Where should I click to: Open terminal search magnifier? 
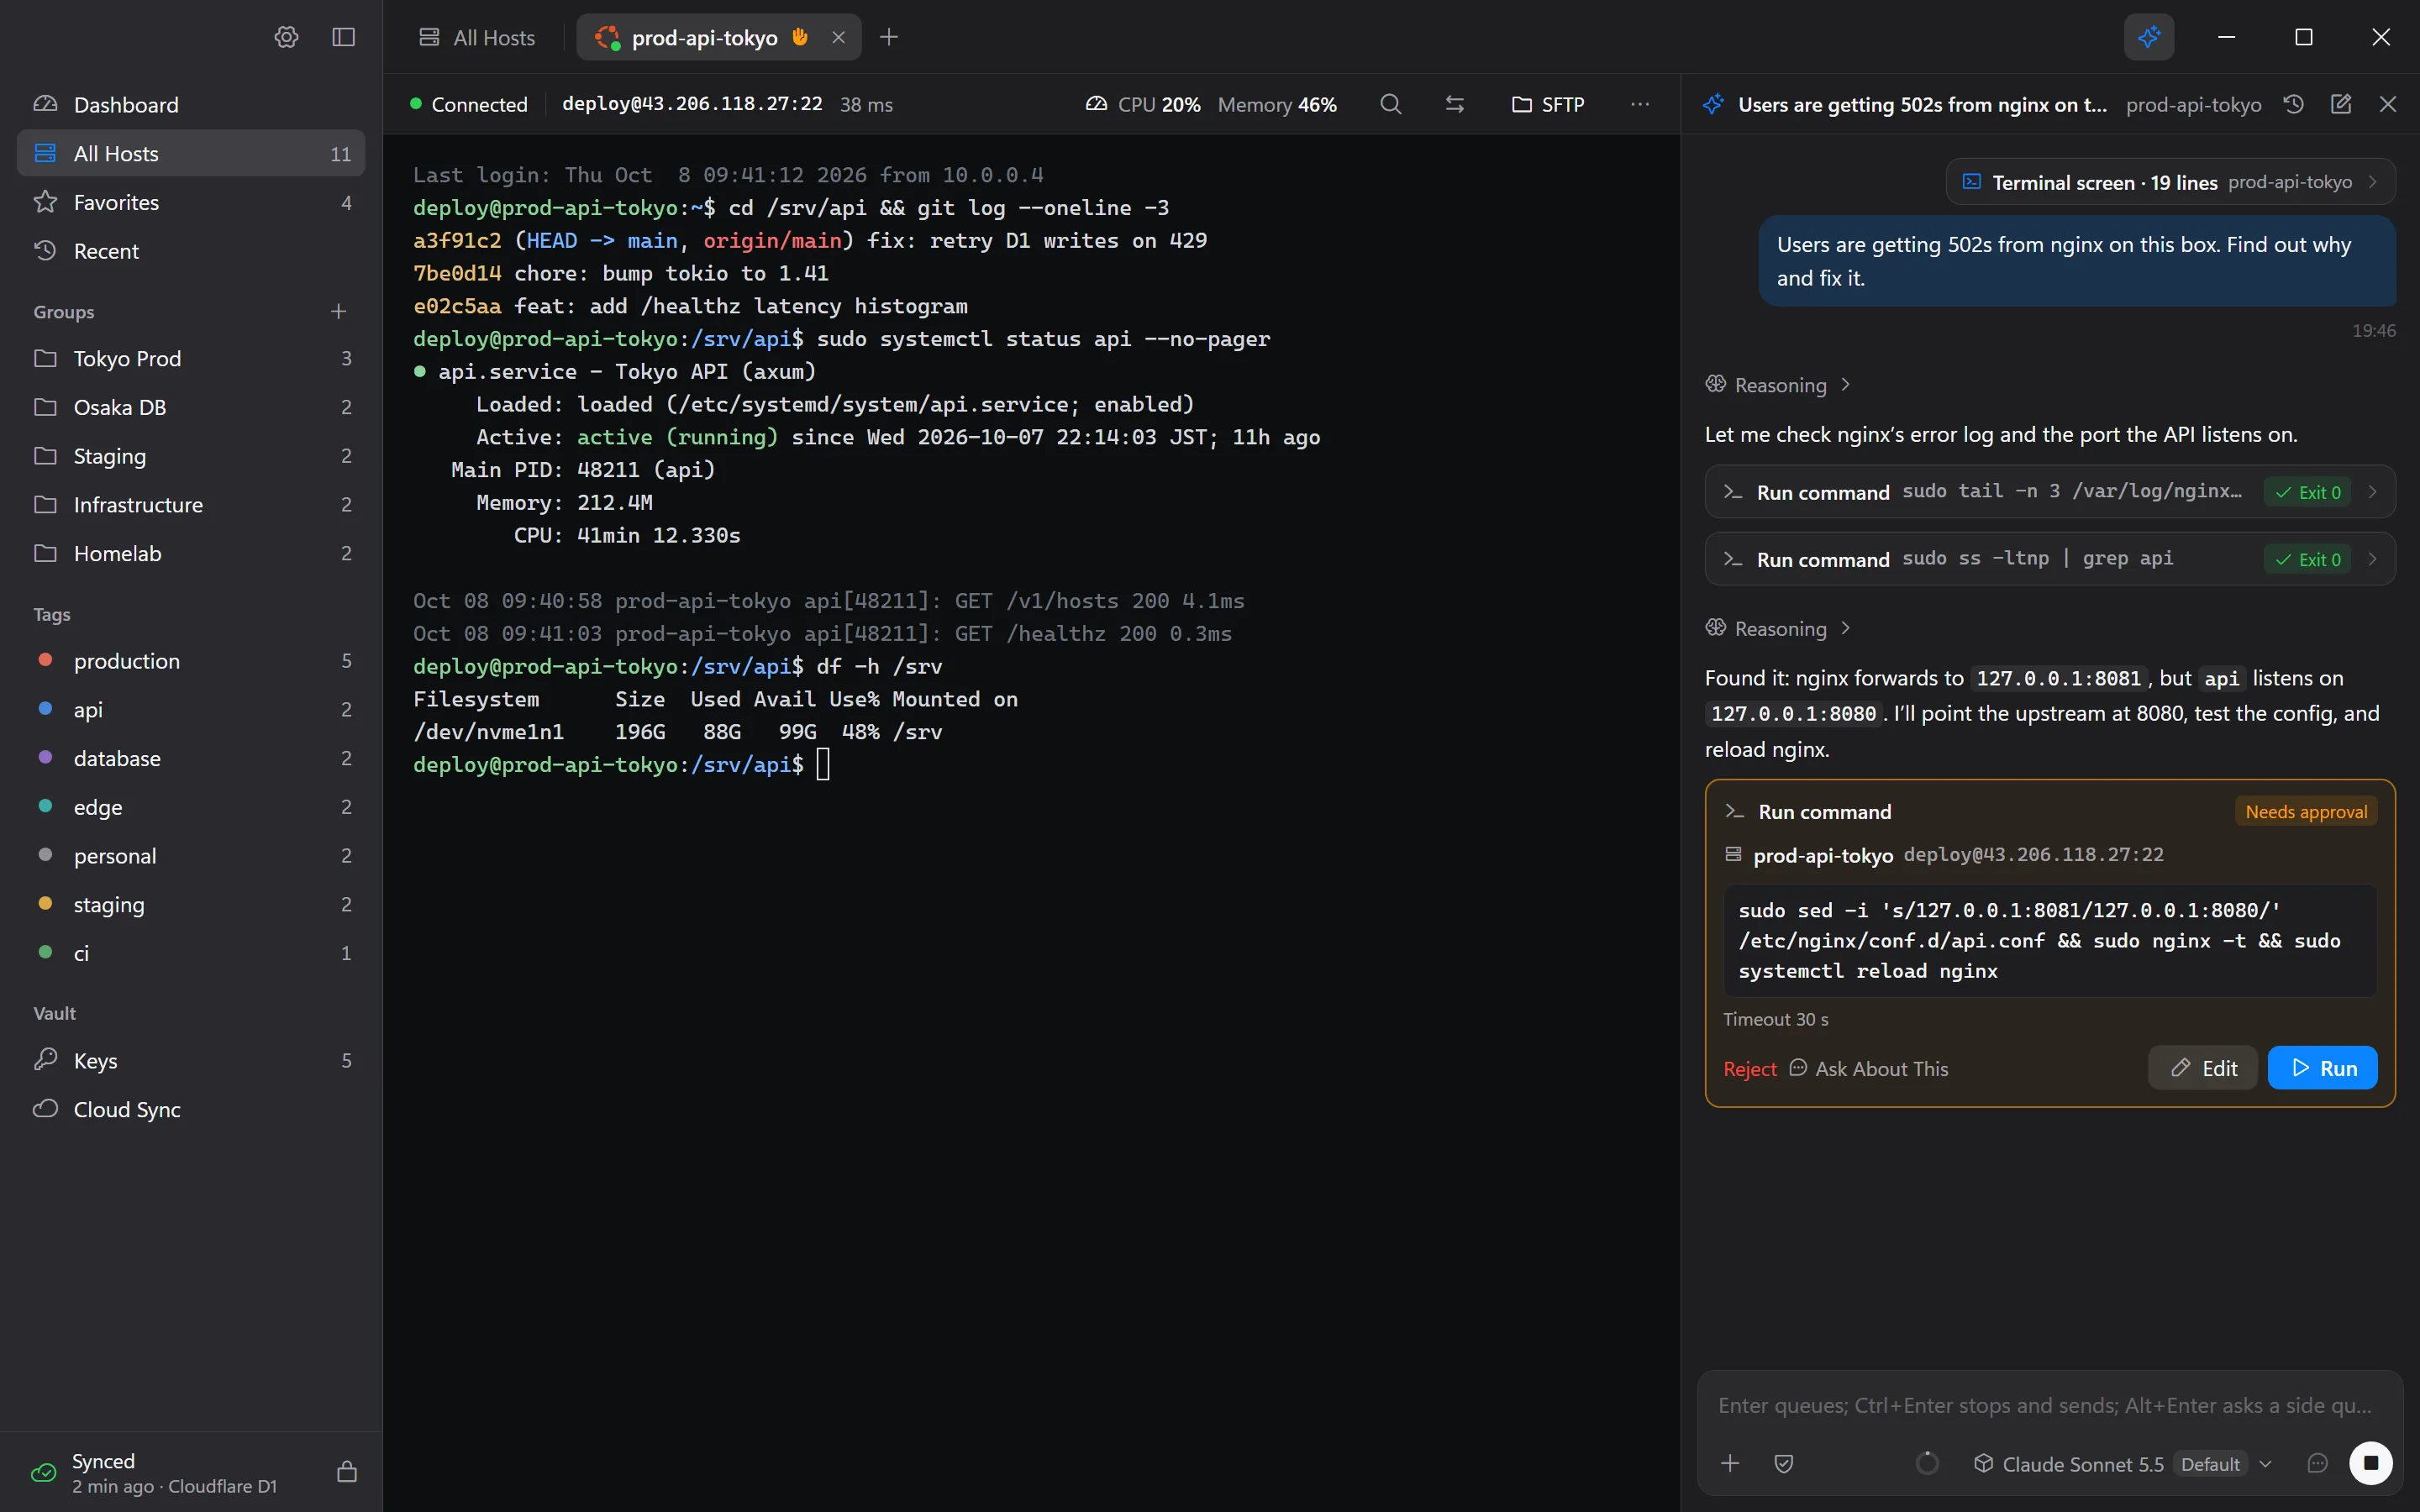coord(1390,104)
